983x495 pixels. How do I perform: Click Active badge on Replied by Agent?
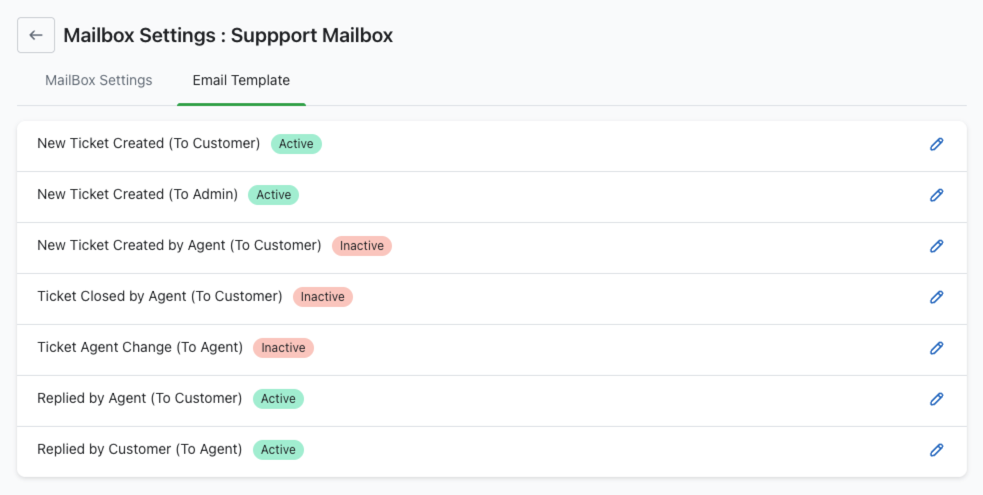[278, 399]
